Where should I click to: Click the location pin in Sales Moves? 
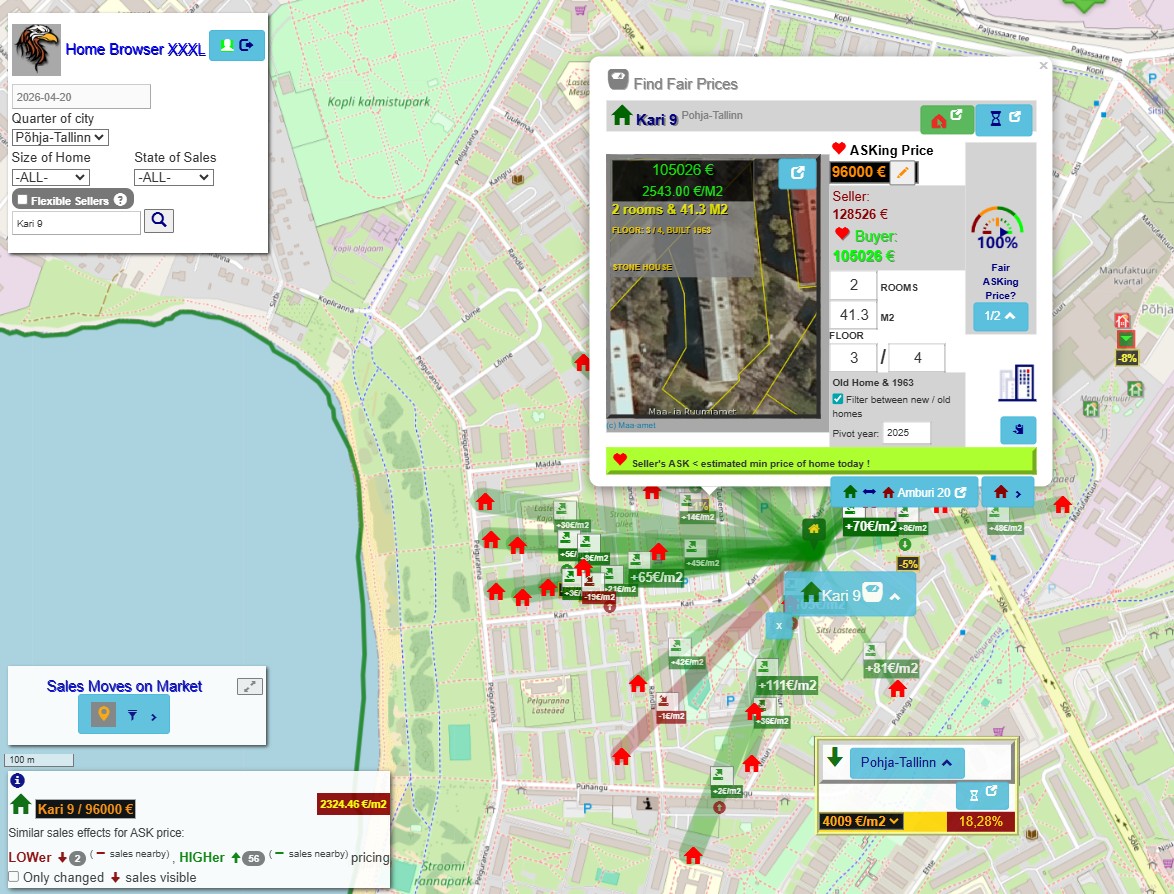(102, 715)
